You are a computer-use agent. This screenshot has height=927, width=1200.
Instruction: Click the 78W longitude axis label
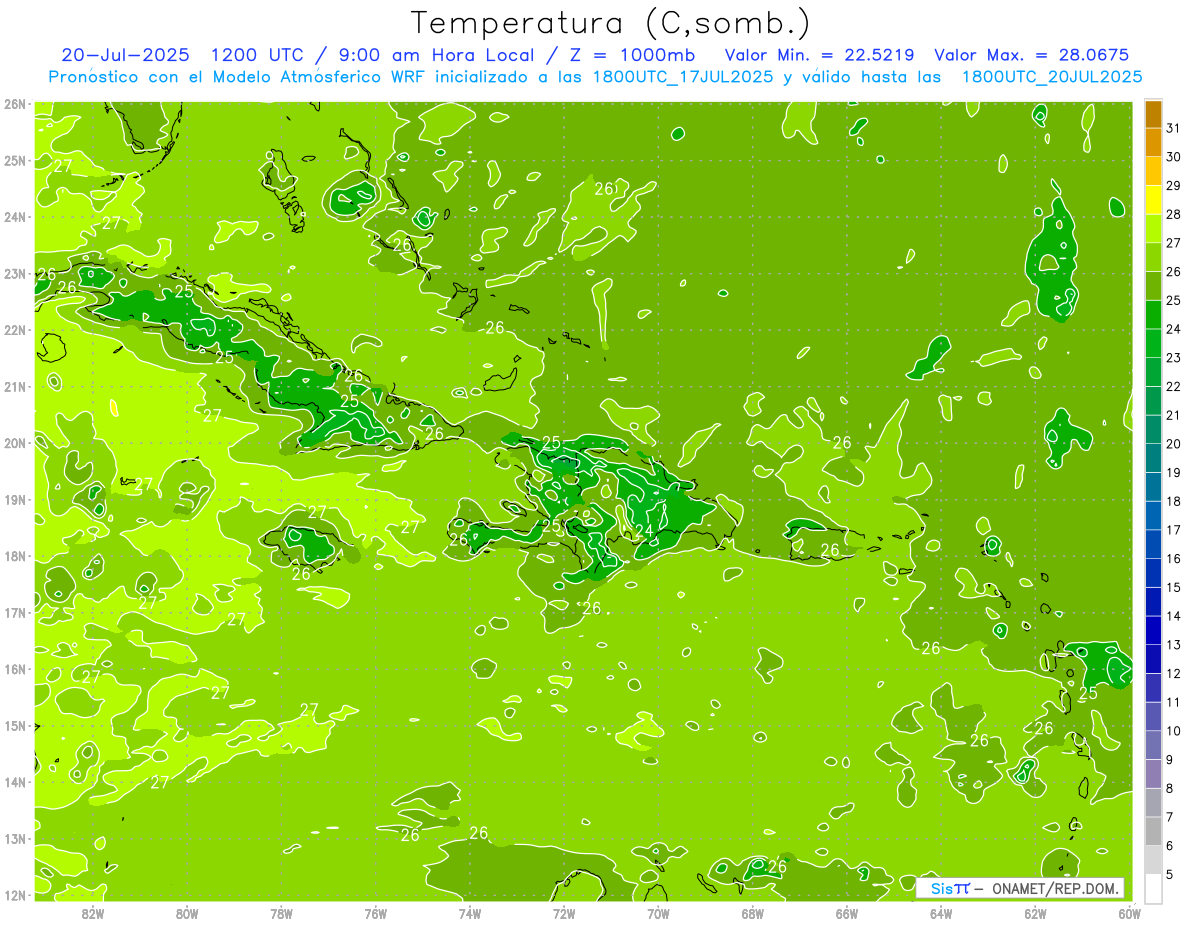[x=282, y=913]
